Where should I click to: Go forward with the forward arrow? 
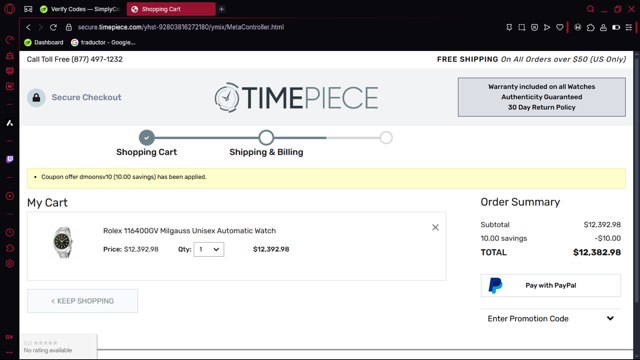coord(40,27)
